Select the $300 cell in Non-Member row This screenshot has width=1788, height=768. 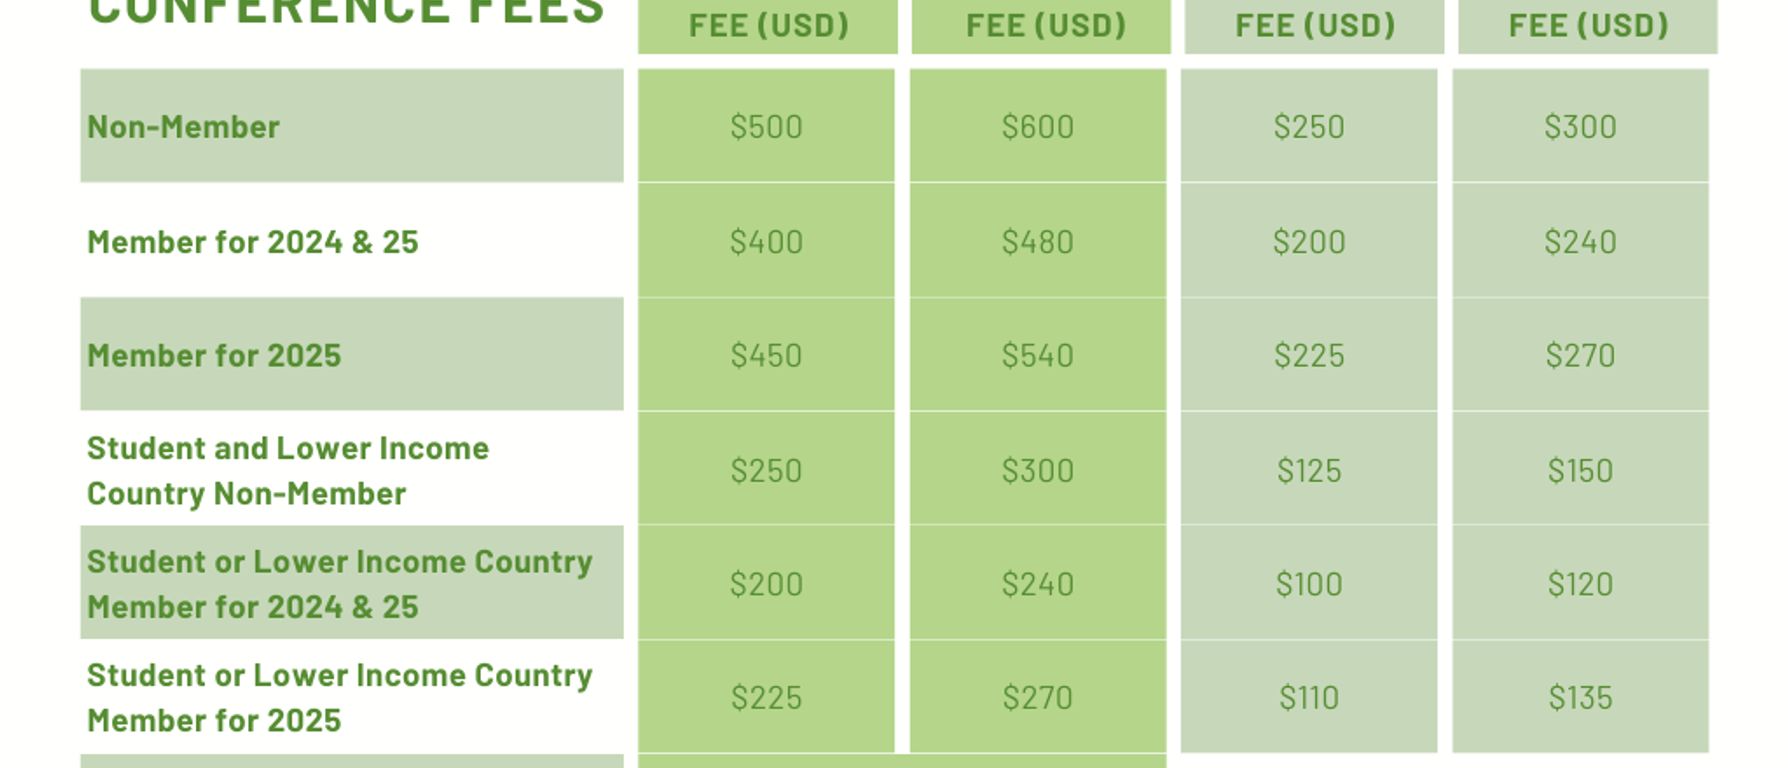1580,127
